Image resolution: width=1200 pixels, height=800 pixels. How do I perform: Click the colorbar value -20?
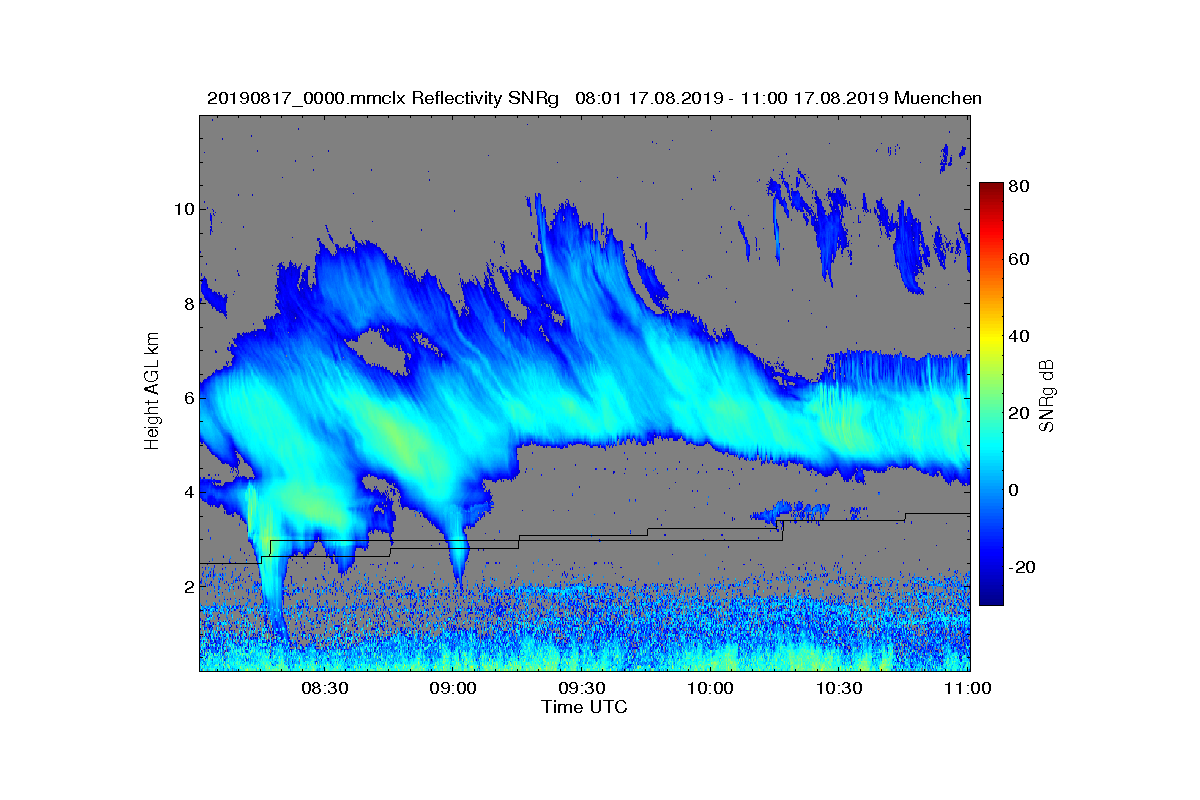click(x=1023, y=567)
